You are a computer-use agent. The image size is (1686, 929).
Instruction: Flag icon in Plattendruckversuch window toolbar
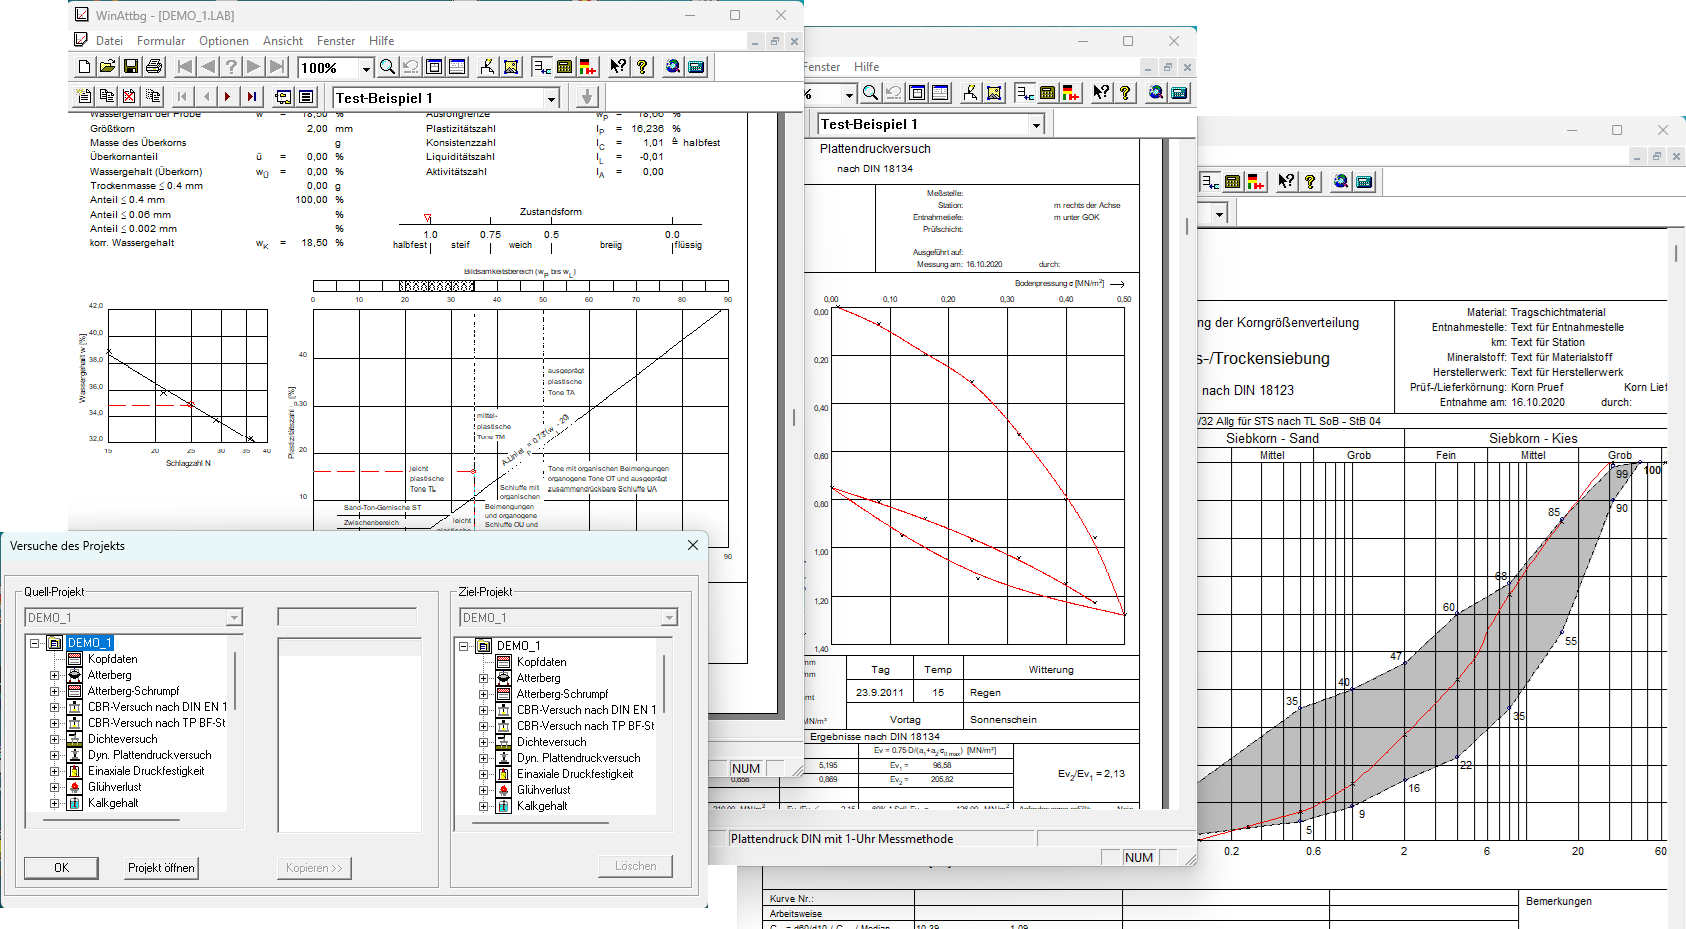[1071, 93]
